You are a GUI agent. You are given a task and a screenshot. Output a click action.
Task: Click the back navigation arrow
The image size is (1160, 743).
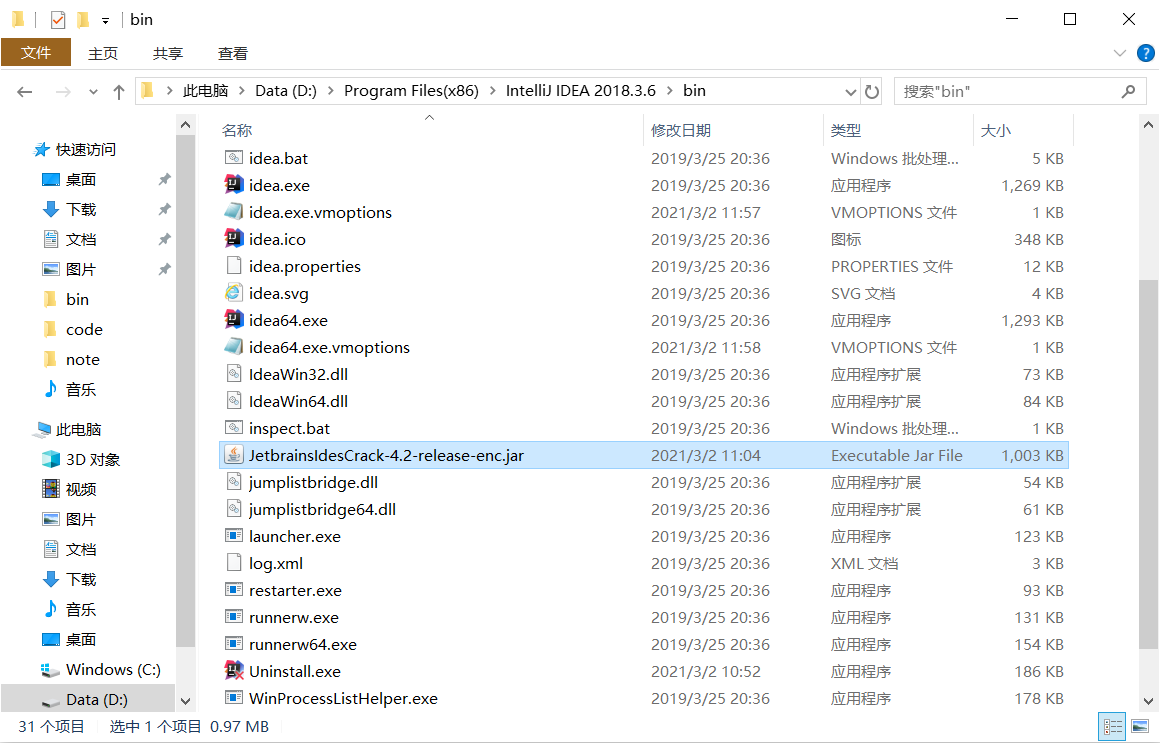coord(24,92)
